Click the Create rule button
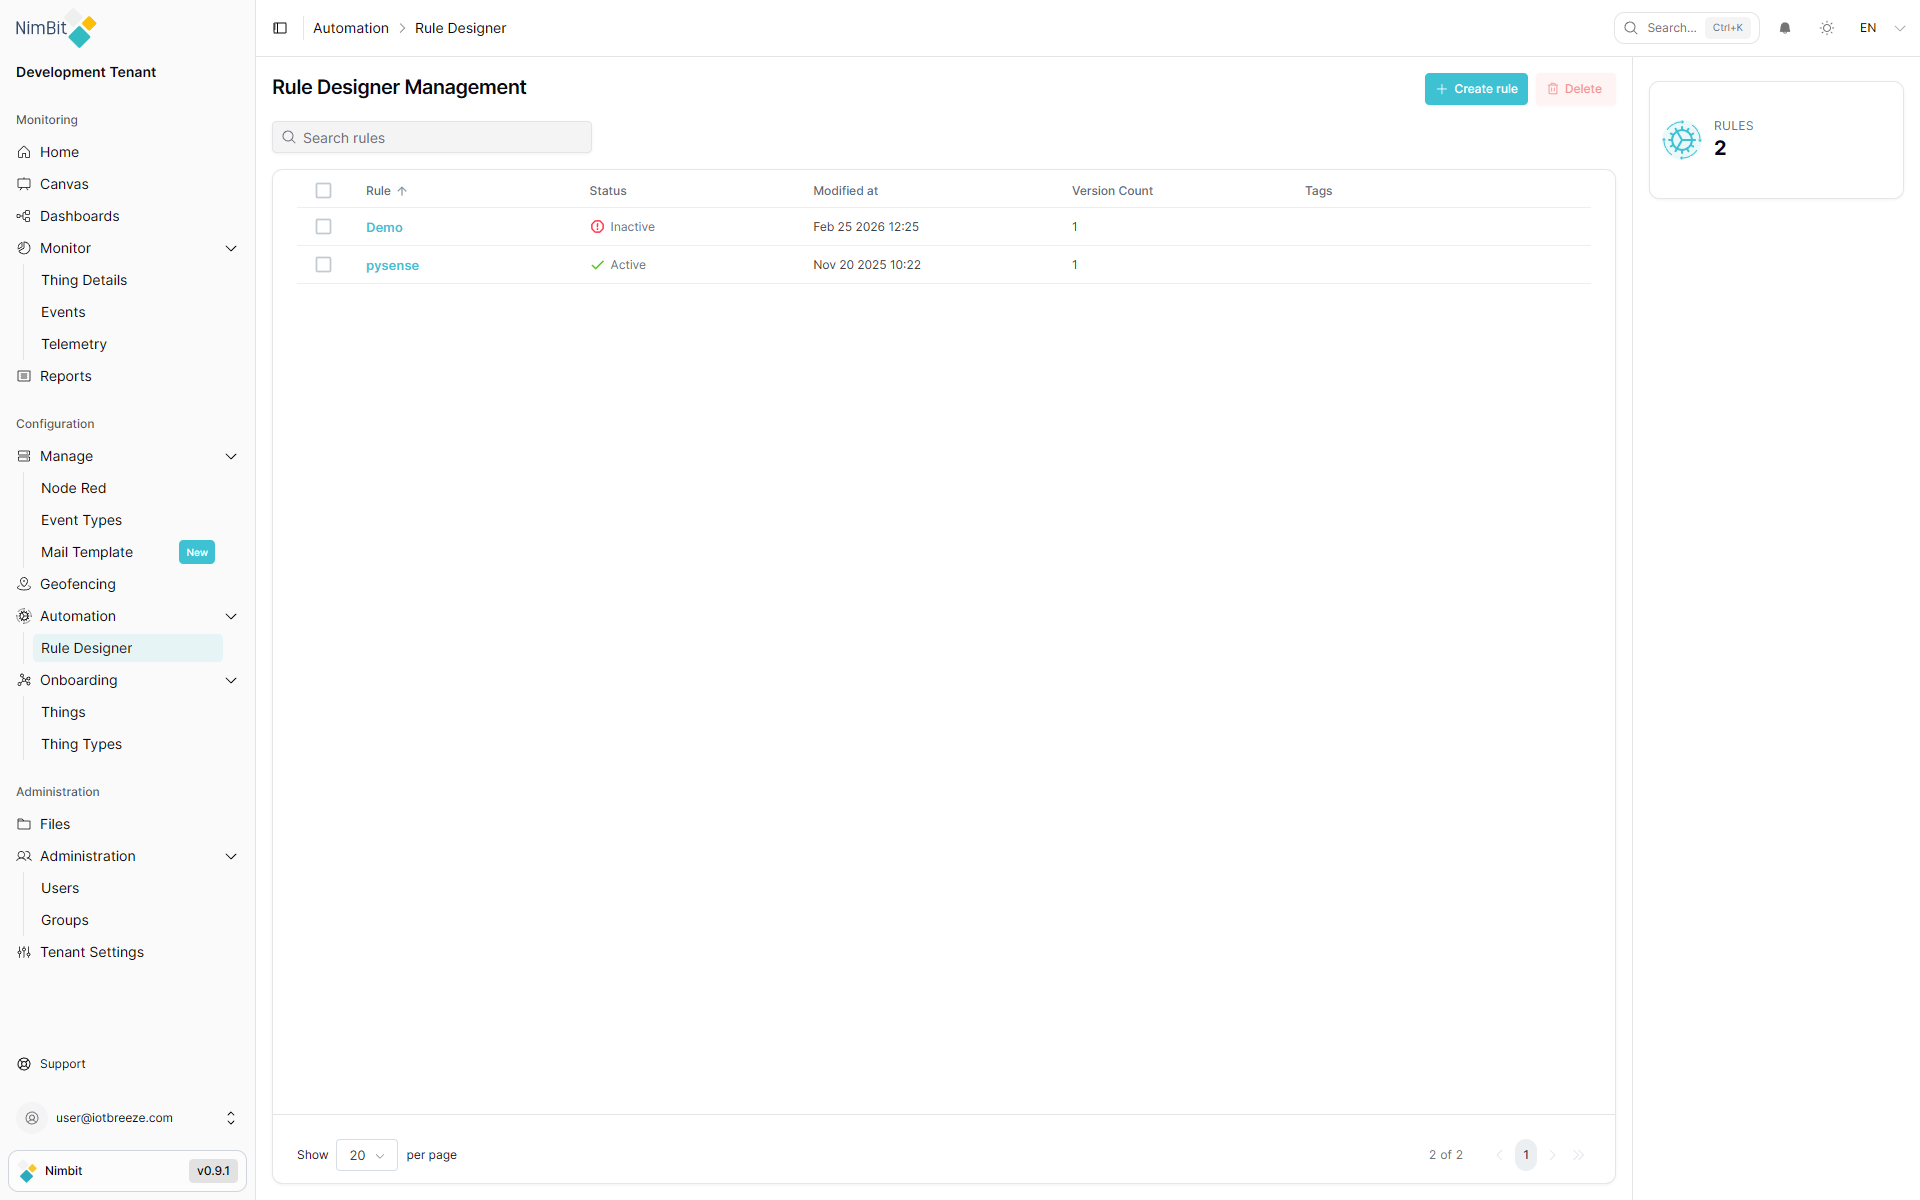The width and height of the screenshot is (1920, 1200). [1476, 89]
